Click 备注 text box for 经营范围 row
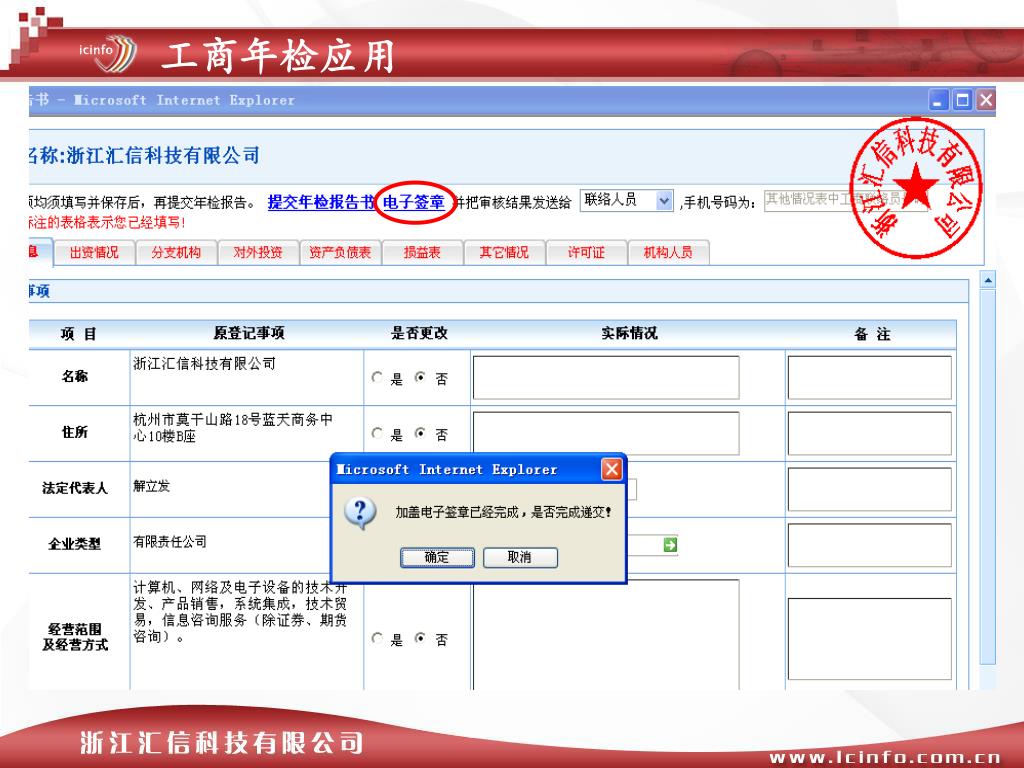 [869, 639]
